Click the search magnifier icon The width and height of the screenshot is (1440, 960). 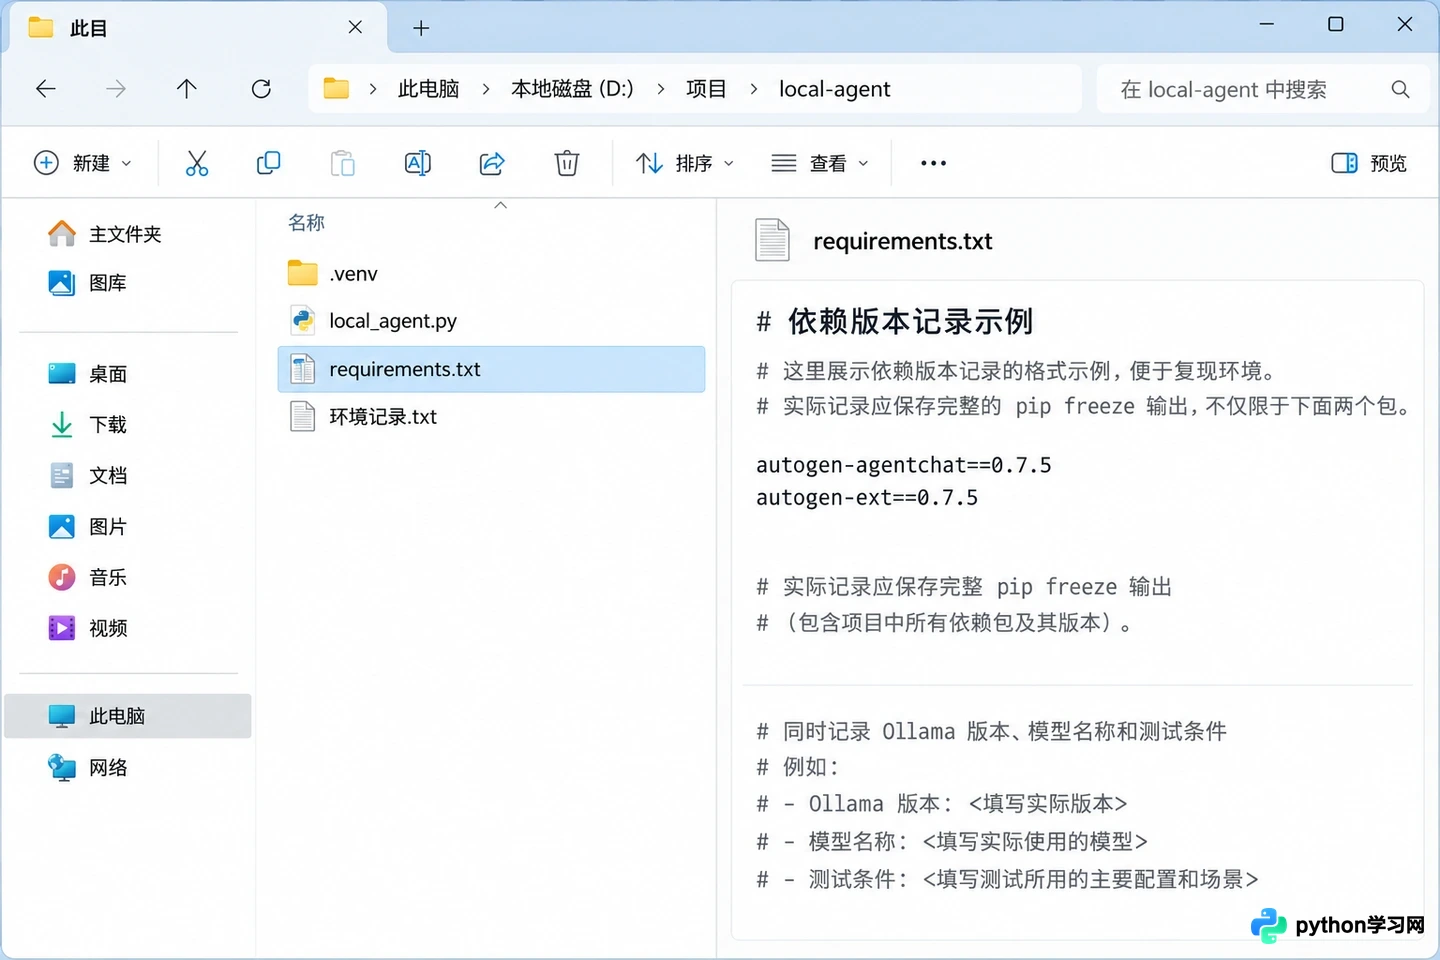(1400, 89)
